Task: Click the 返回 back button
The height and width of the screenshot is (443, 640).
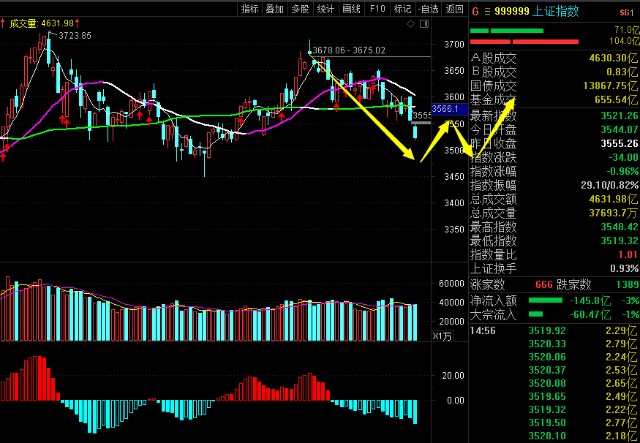Action: (x=454, y=8)
